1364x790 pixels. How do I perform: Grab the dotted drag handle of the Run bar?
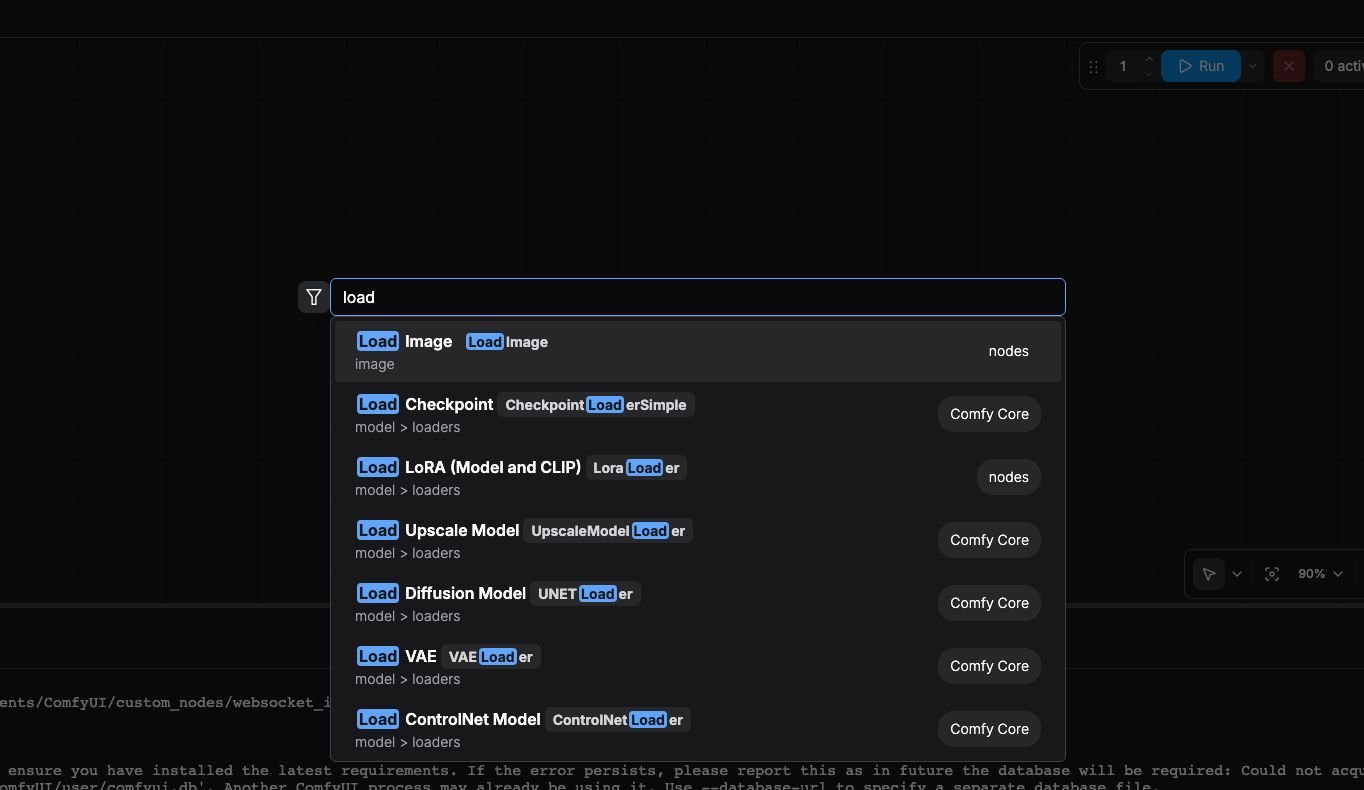coord(1093,66)
